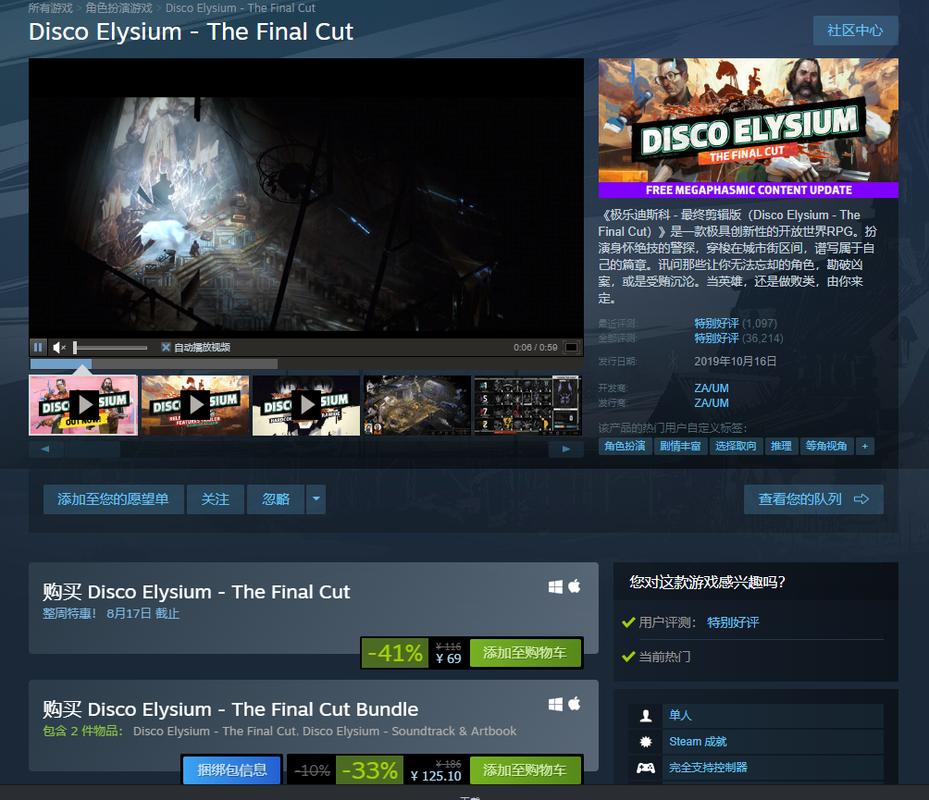Screen dimensions: 929x800
Task: Select the 推理 tag
Action: pyautogui.click(x=781, y=446)
